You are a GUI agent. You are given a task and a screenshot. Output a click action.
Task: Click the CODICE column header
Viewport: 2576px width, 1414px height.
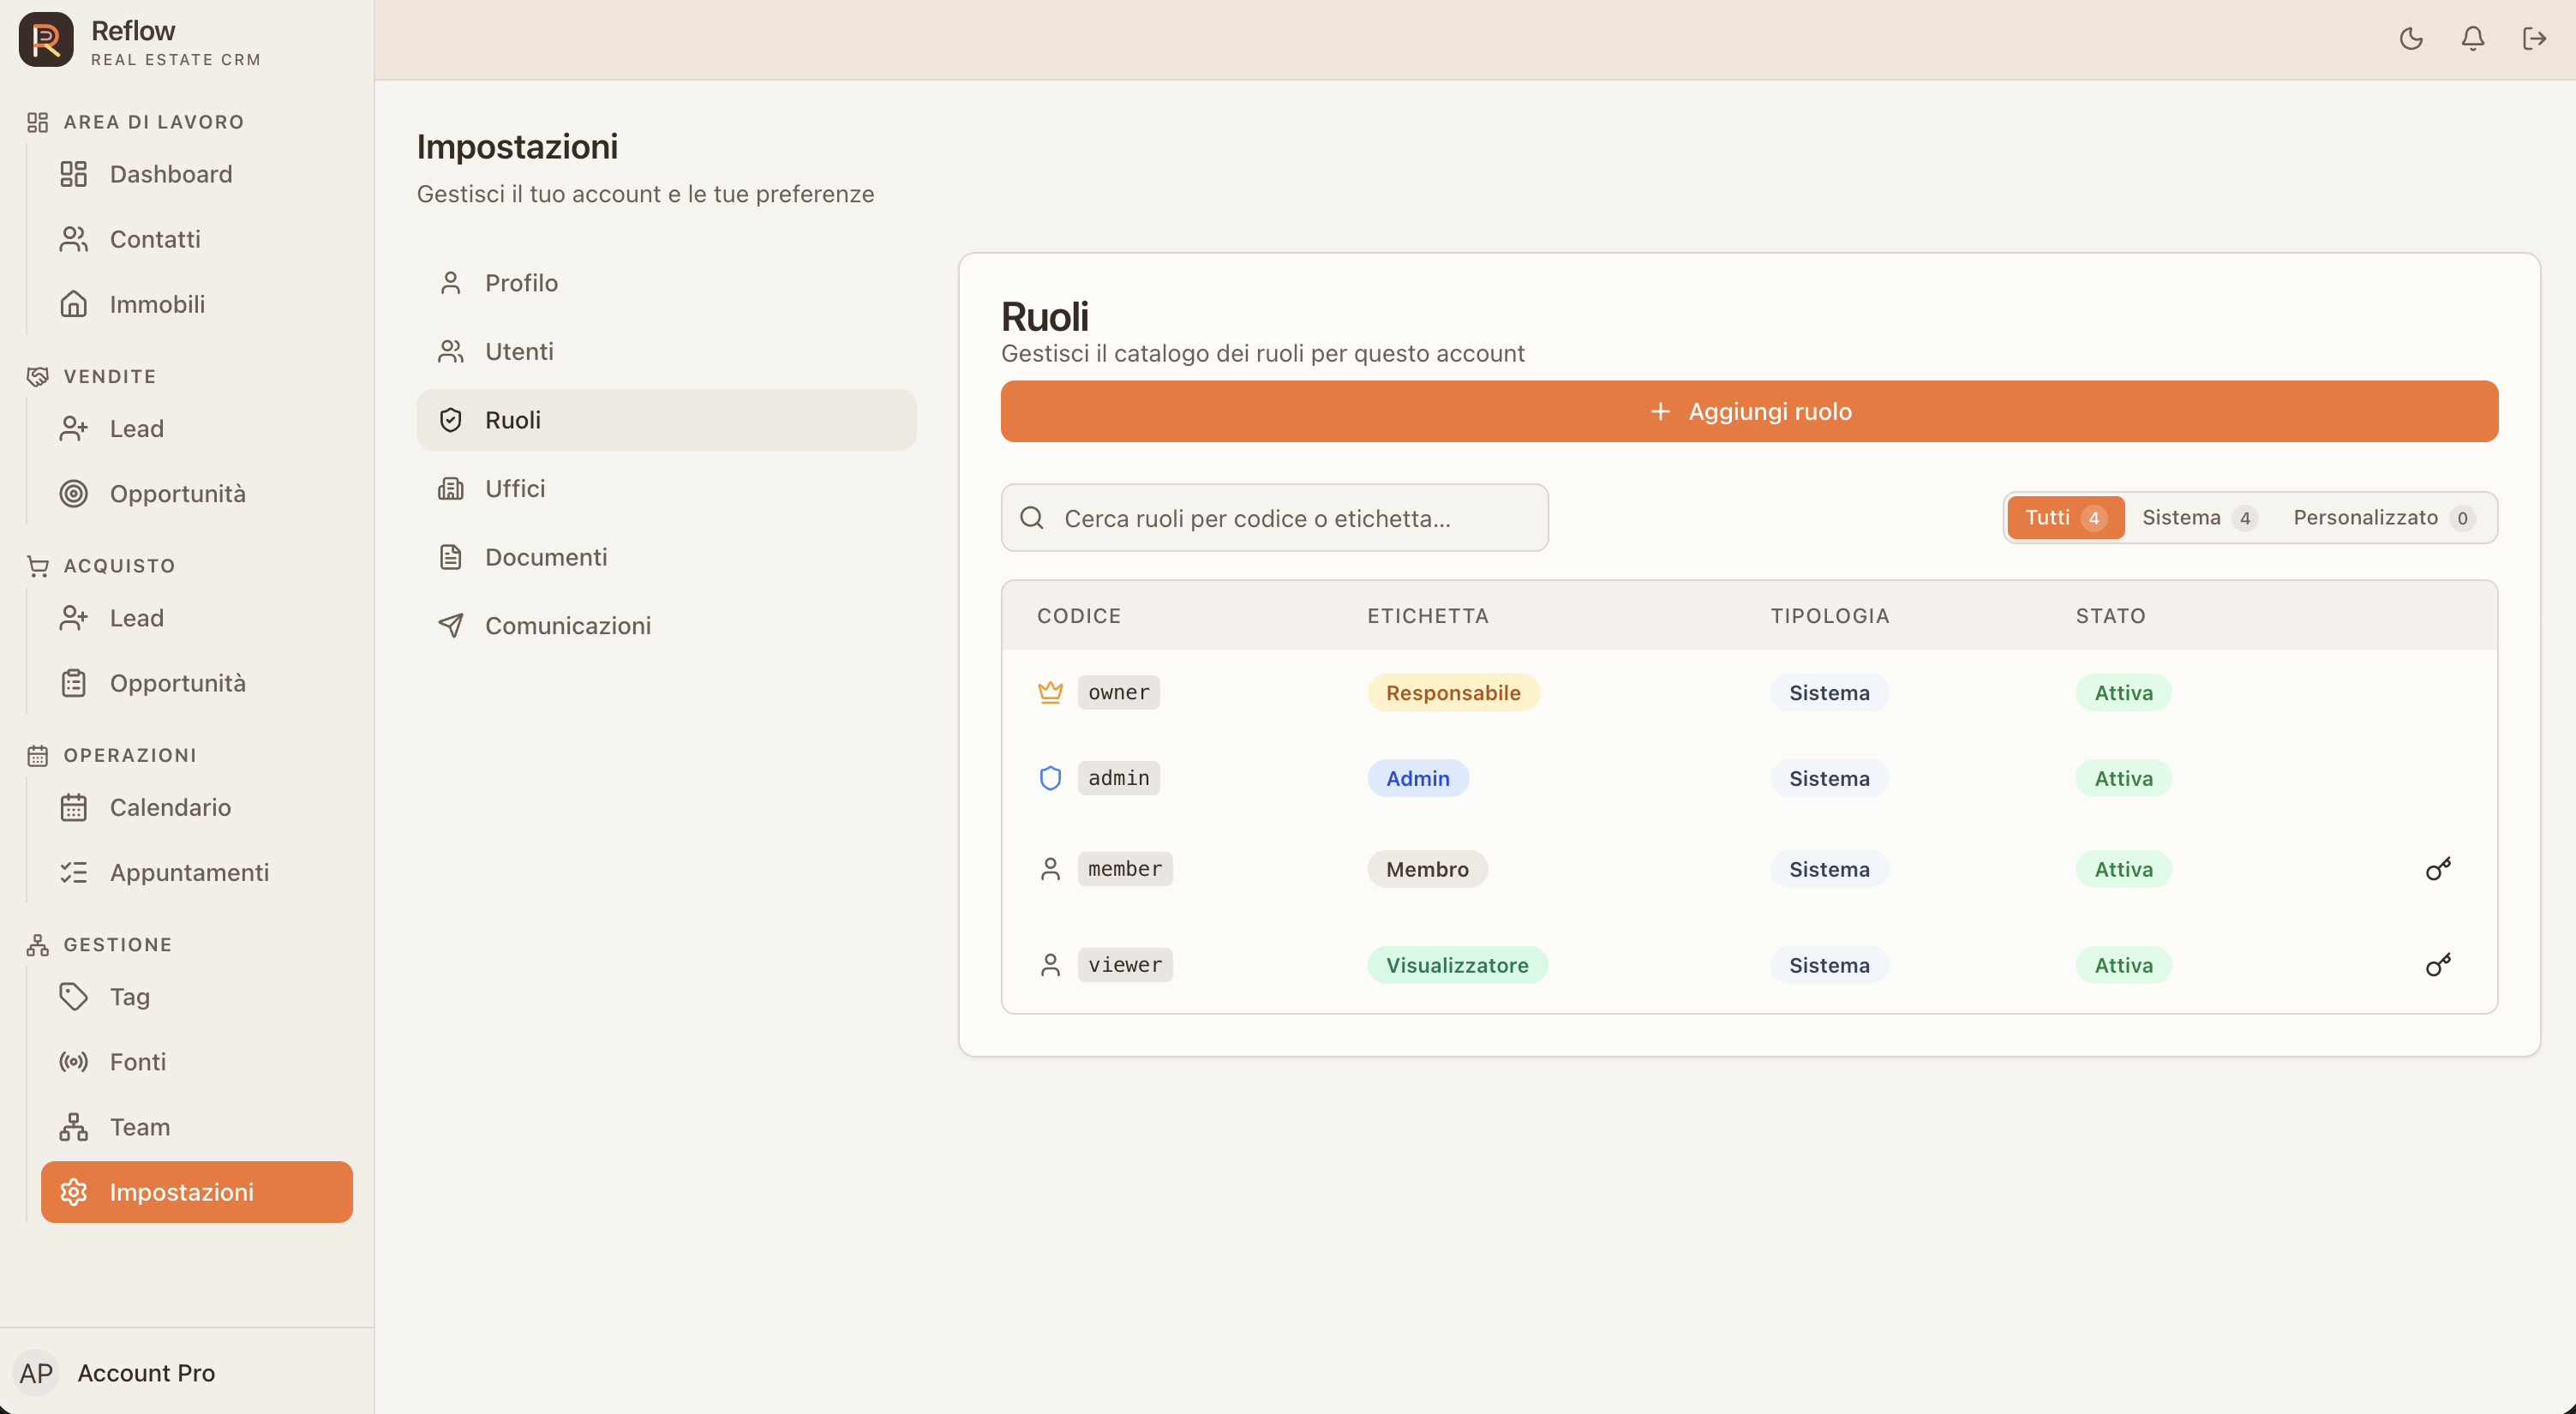click(x=1079, y=616)
